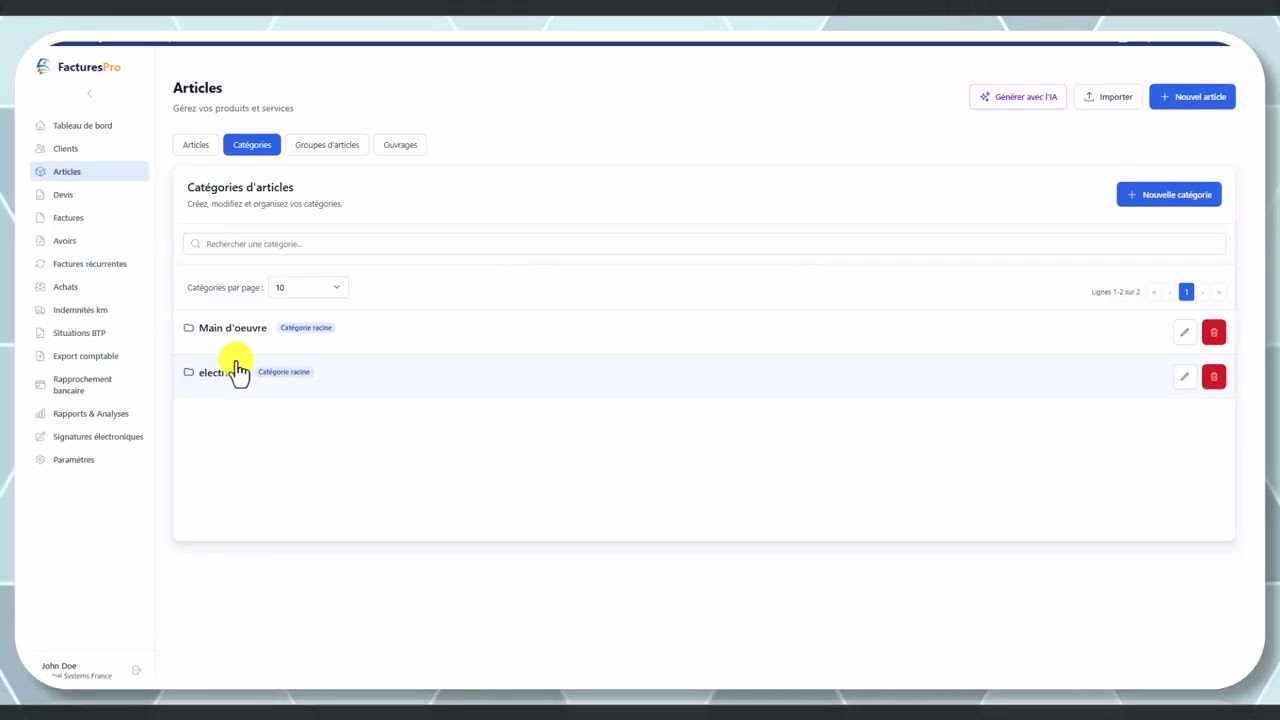The height and width of the screenshot is (720, 1280).
Task: Click the Paramètres gear icon
Action: pos(40,460)
